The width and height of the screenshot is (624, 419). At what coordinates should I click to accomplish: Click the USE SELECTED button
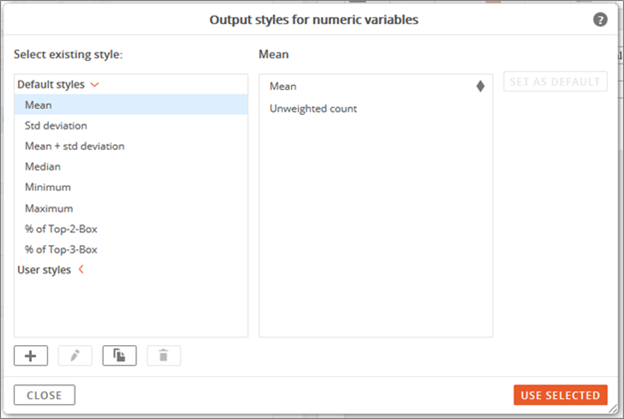560,395
